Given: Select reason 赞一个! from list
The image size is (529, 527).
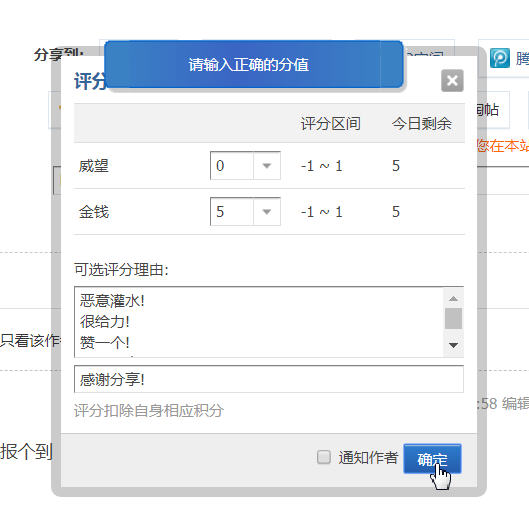Looking at the screenshot, I should (x=105, y=343).
